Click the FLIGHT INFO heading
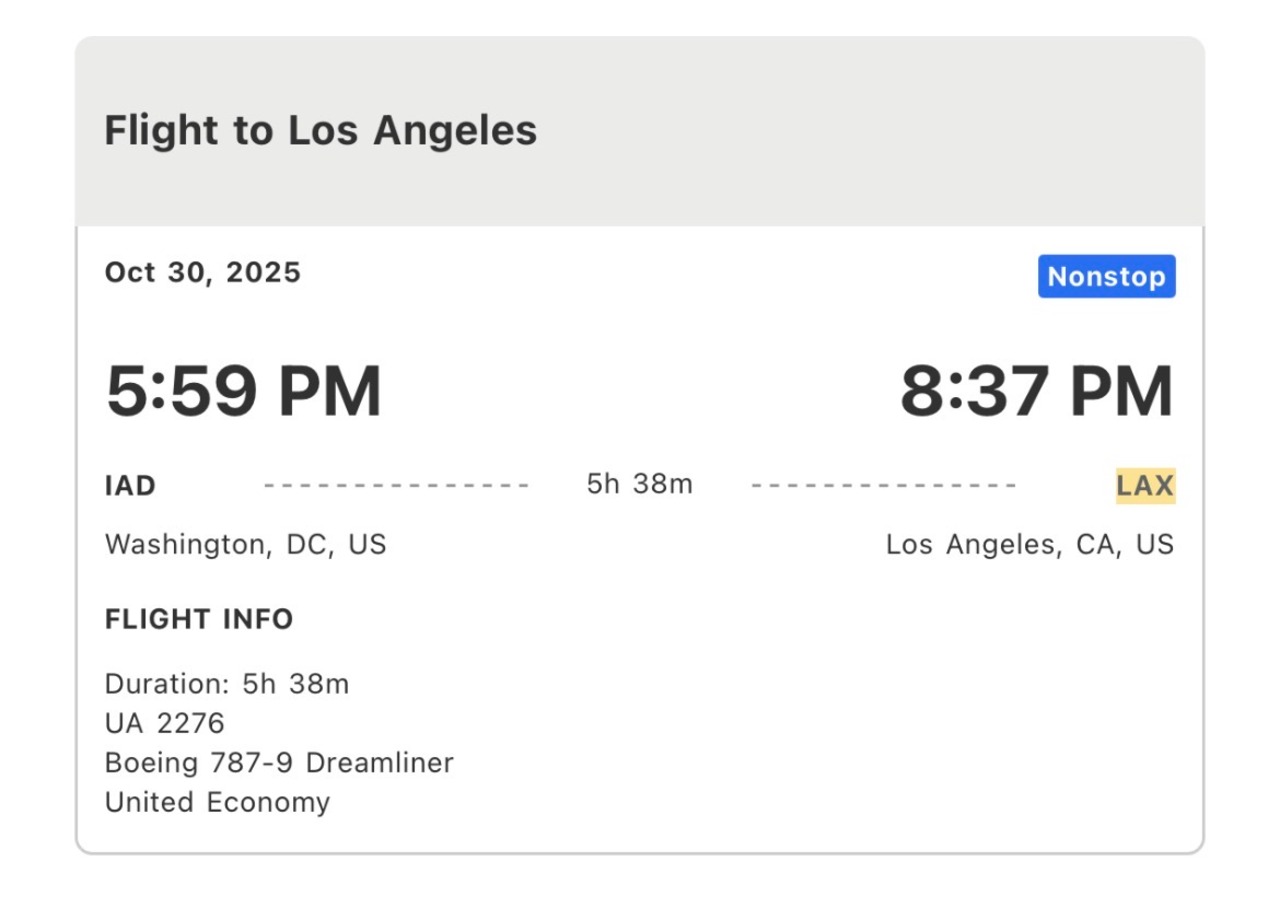 pos(199,620)
